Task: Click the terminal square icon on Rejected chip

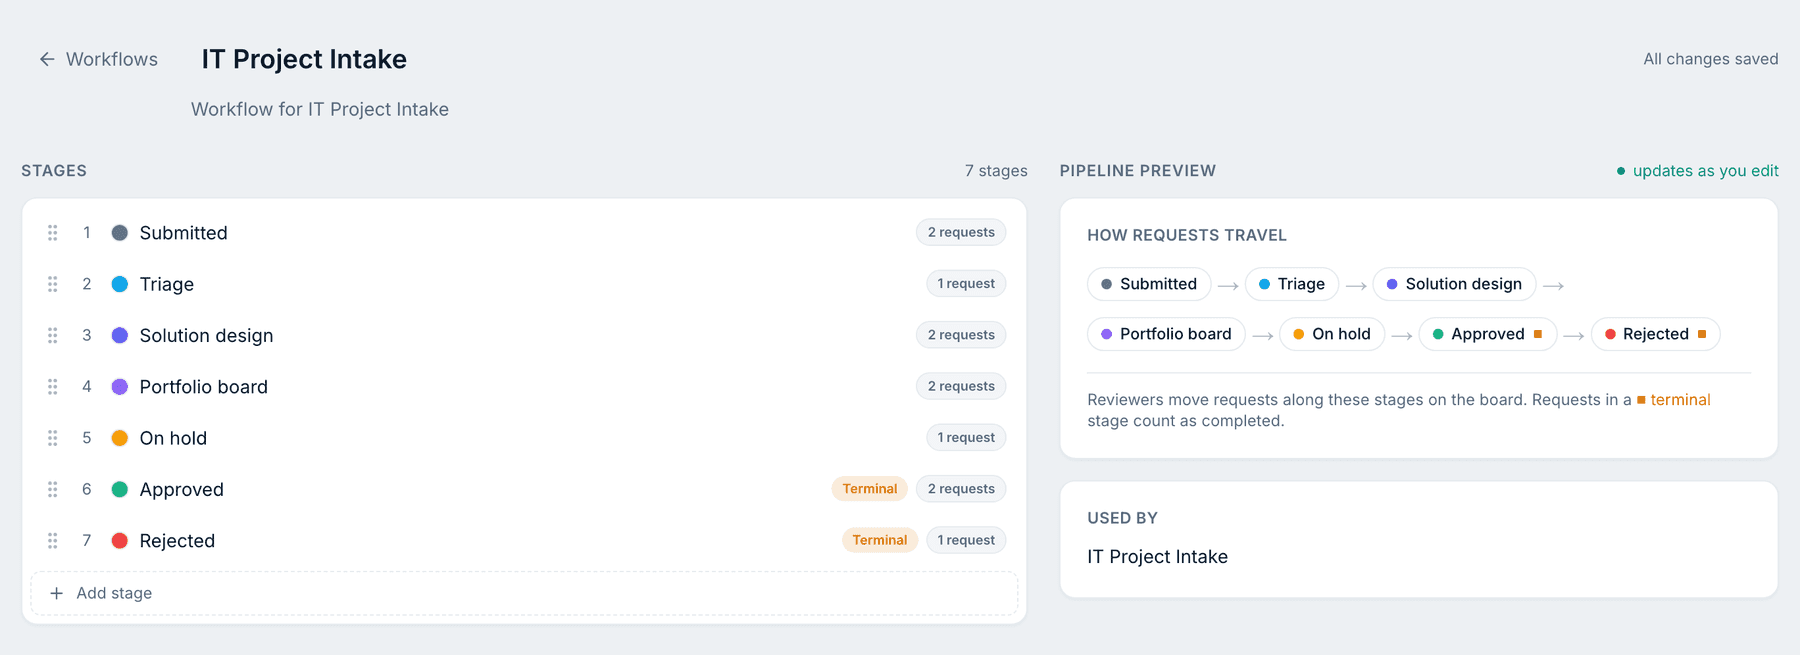Action: (1702, 334)
